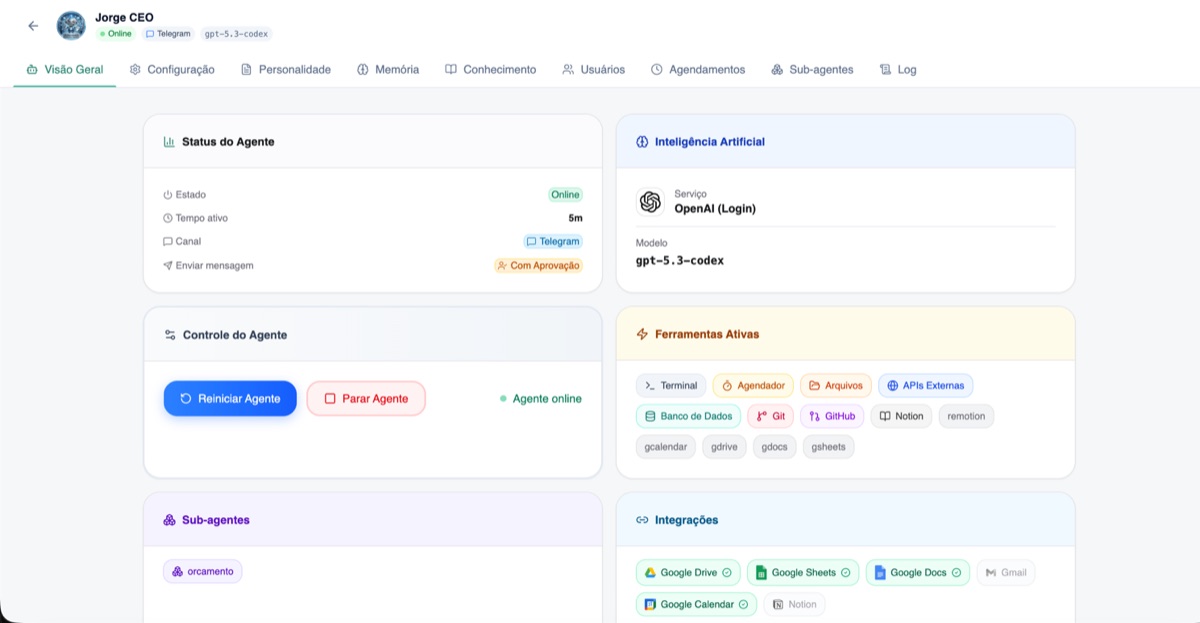Image resolution: width=1200 pixels, height=623 pixels.
Task: Click the back arrow icon
Action: coord(33,26)
